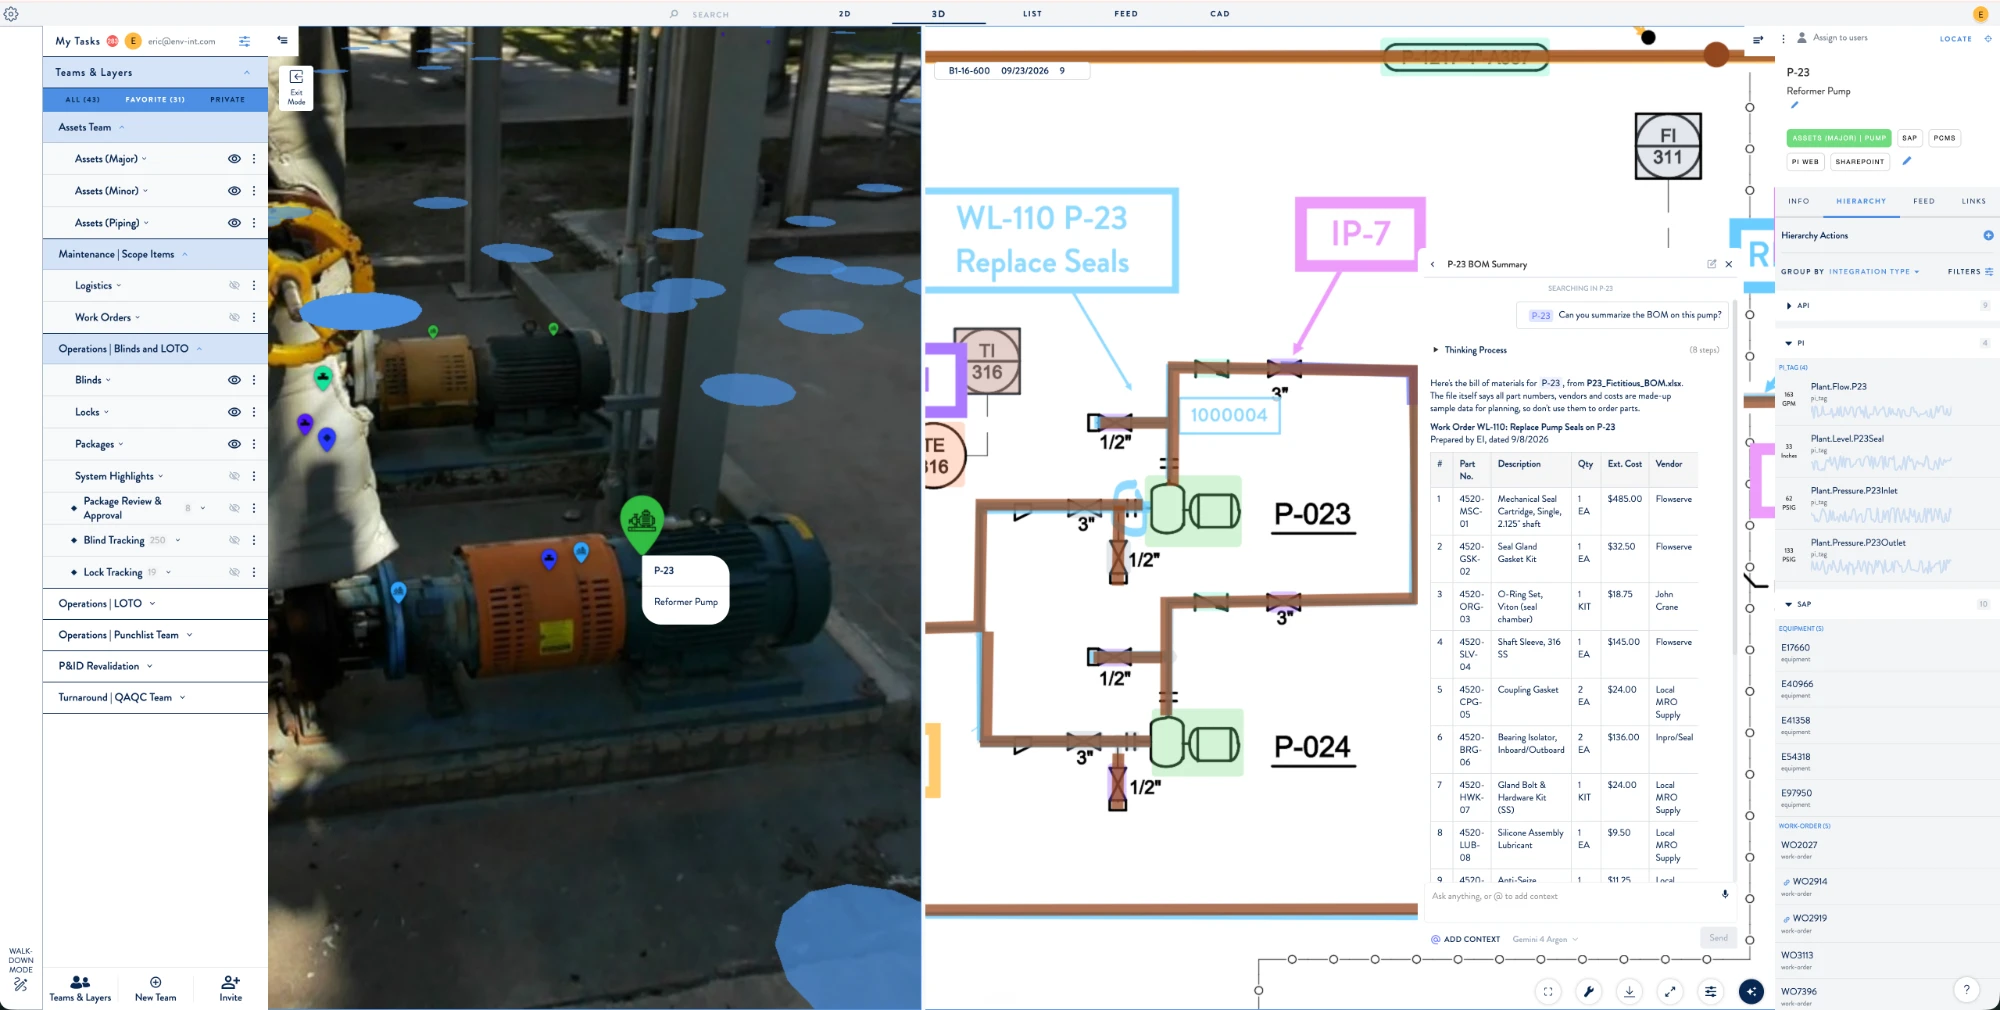Click the expand arrows icon in the bottom toolbar
The image size is (2000, 1010).
pyautogui.click(x=1670, y=991)
